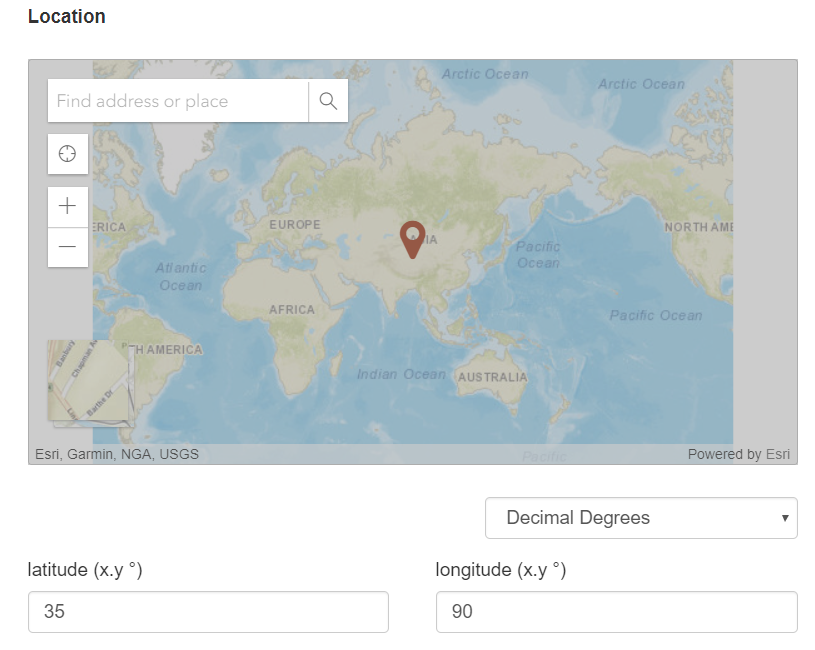Screen dimensions: 815x650
Task: Click the search magnifier icon
Action: tap(328, 101)
